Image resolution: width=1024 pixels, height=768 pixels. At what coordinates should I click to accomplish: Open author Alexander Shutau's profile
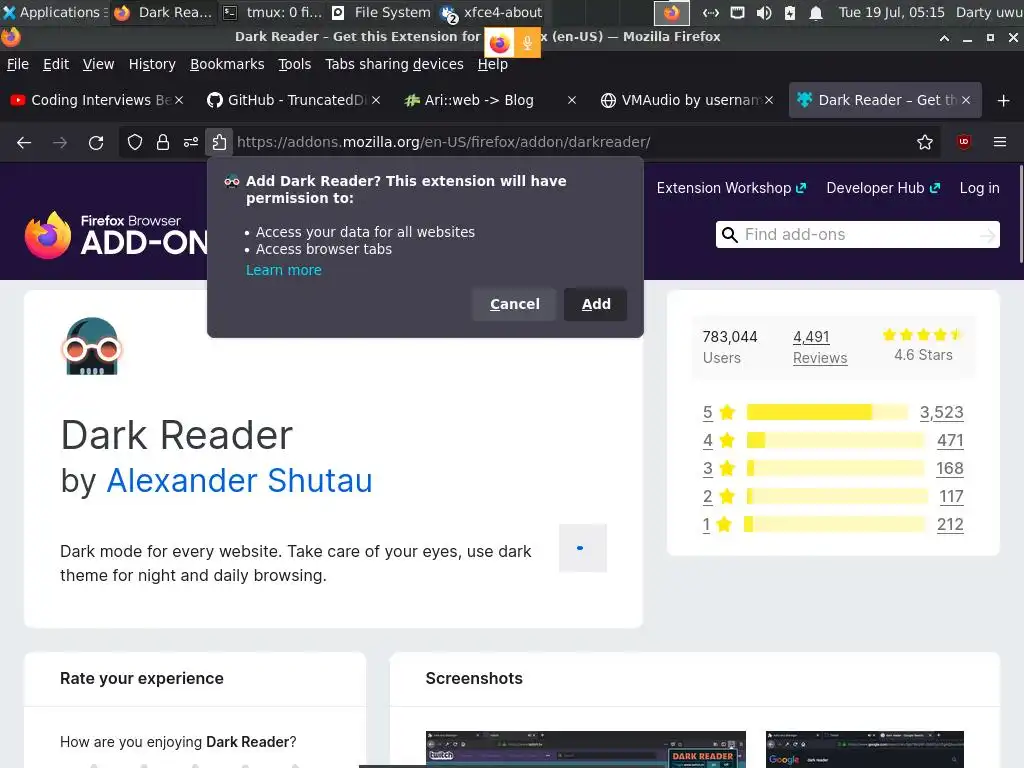pos(239,481)
